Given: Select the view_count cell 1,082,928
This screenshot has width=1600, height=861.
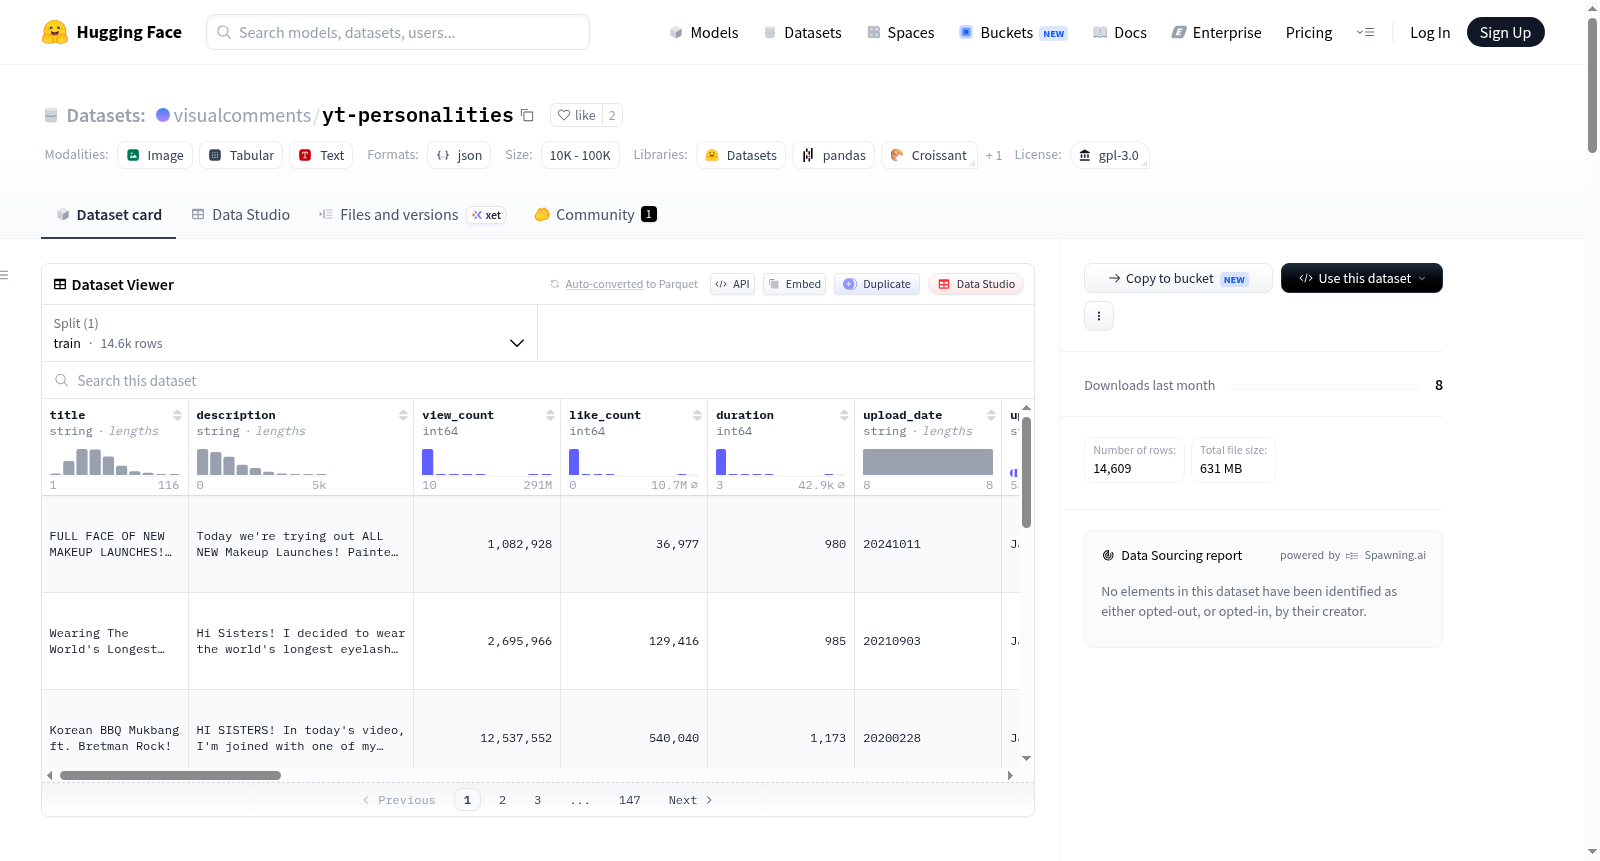Looking at the screenshot, I should (487, 544).
